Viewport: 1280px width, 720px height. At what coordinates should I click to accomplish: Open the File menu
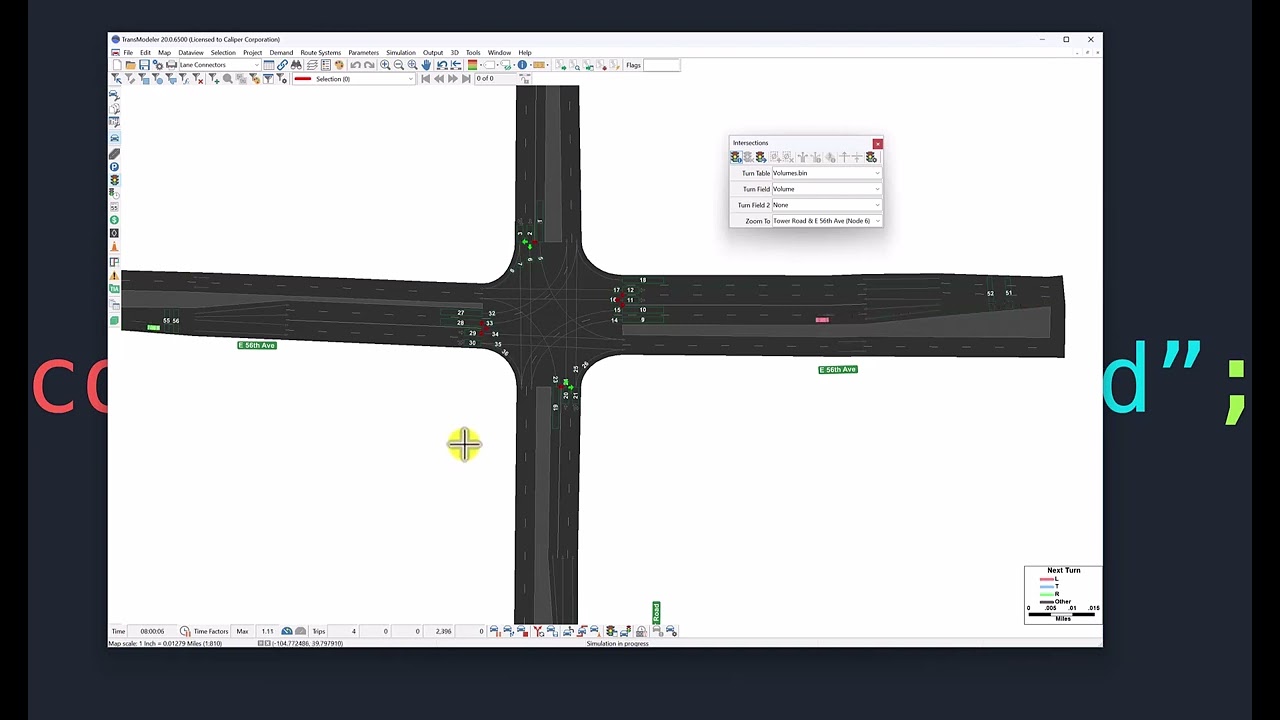pyautogui.click(x=128, y=52)
